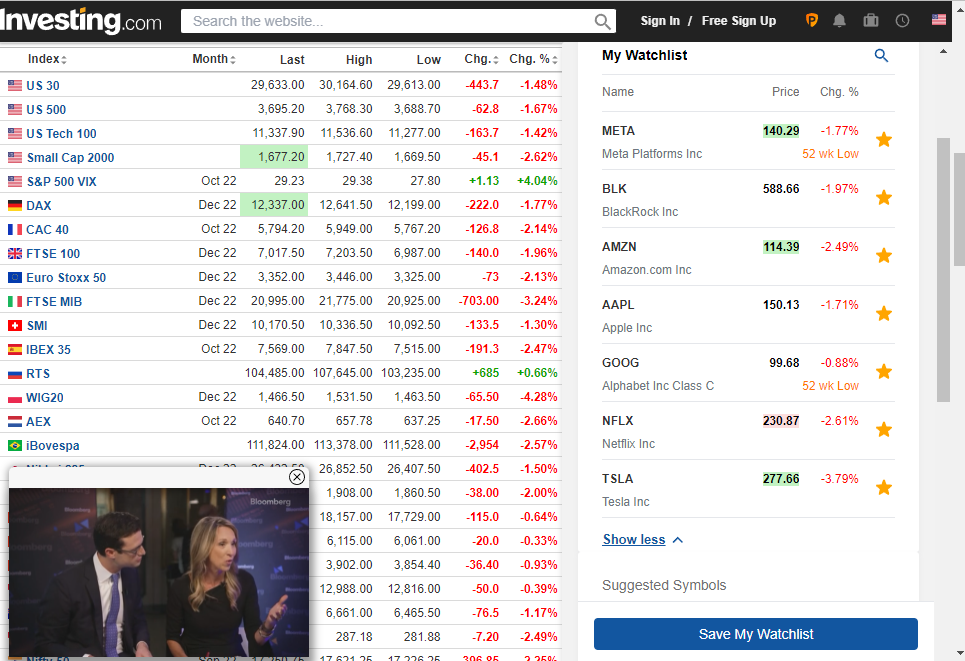Open META in watchlist

click(x=618, y=130)
